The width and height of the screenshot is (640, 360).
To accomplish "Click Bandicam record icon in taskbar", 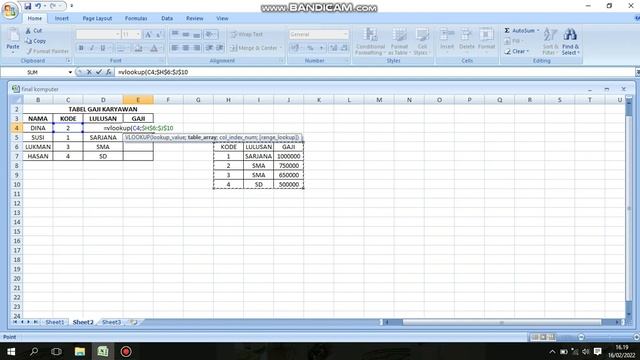I will (126, 351).
